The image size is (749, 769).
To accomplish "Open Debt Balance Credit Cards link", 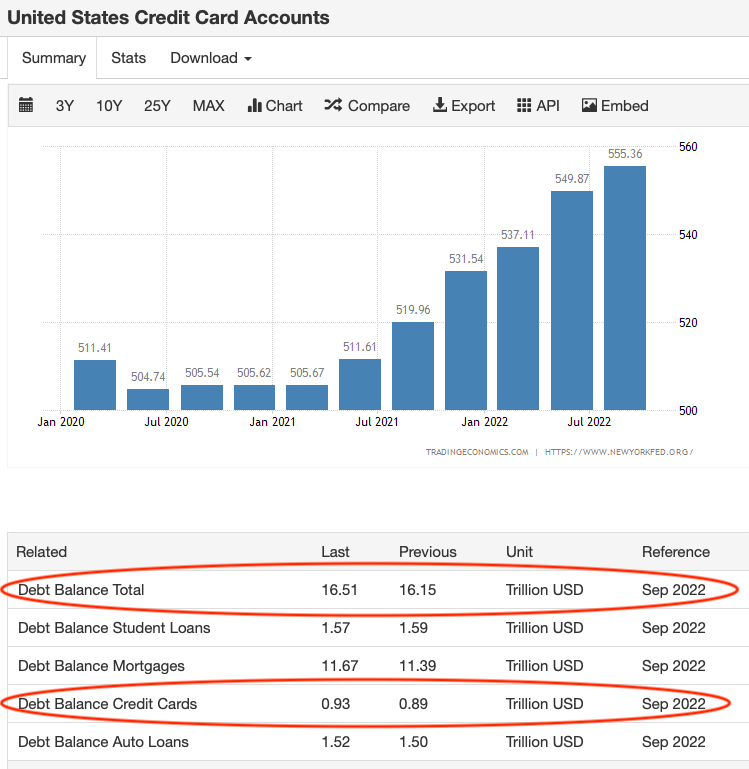I will pyautogui.click(x=107, y=704).
